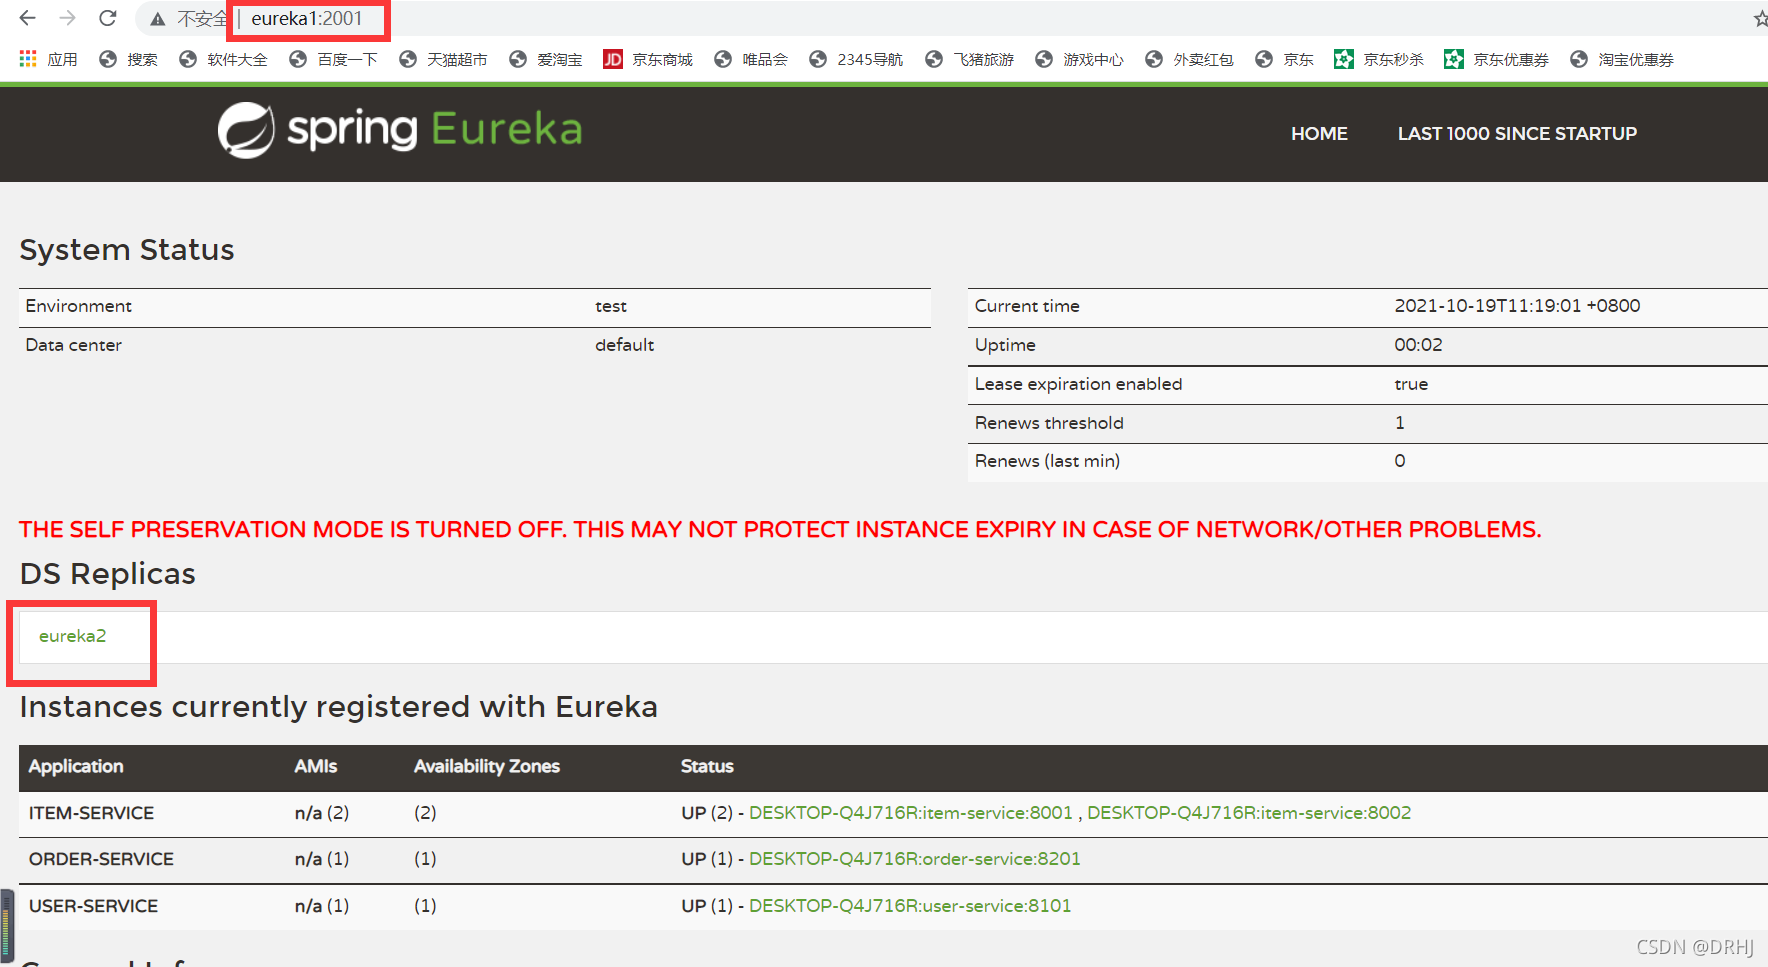Click the System Status heading
1768x967 pixels.
tap(127, 250)
